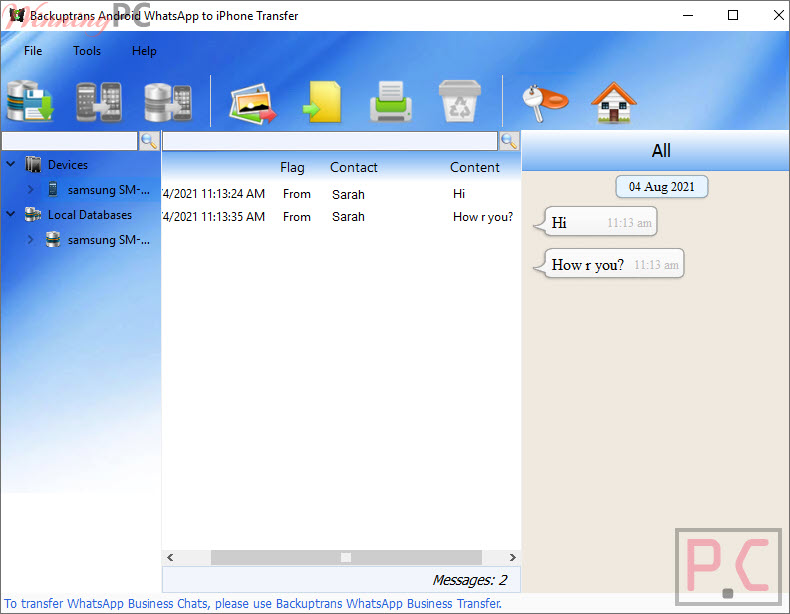Click the How r you? content cell
Viewport: 790px width, 614px height.
[483, 217]
